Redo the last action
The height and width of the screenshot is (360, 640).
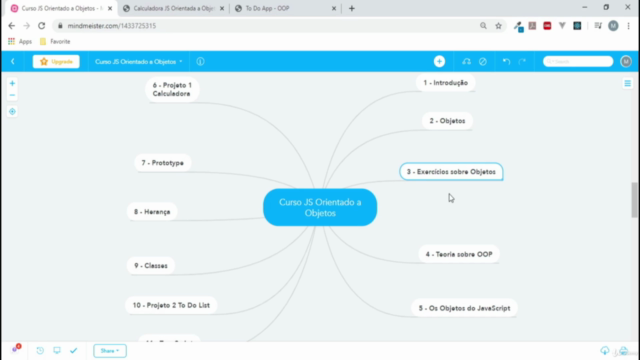522,62
